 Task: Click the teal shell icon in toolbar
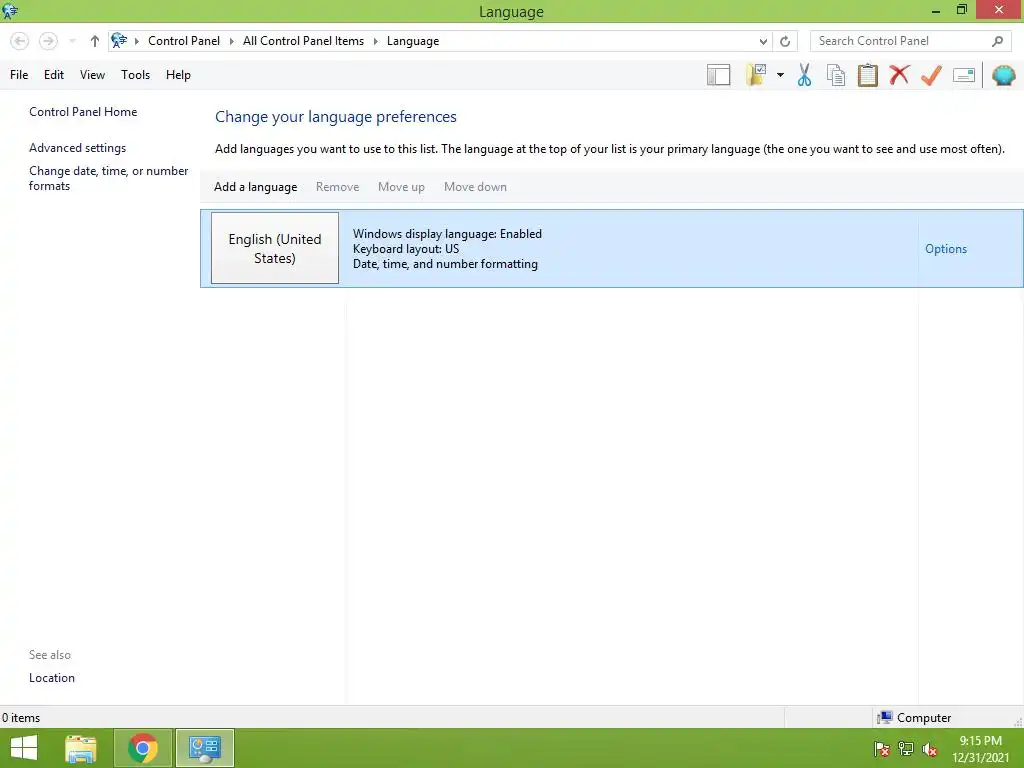coord(1003,75)
